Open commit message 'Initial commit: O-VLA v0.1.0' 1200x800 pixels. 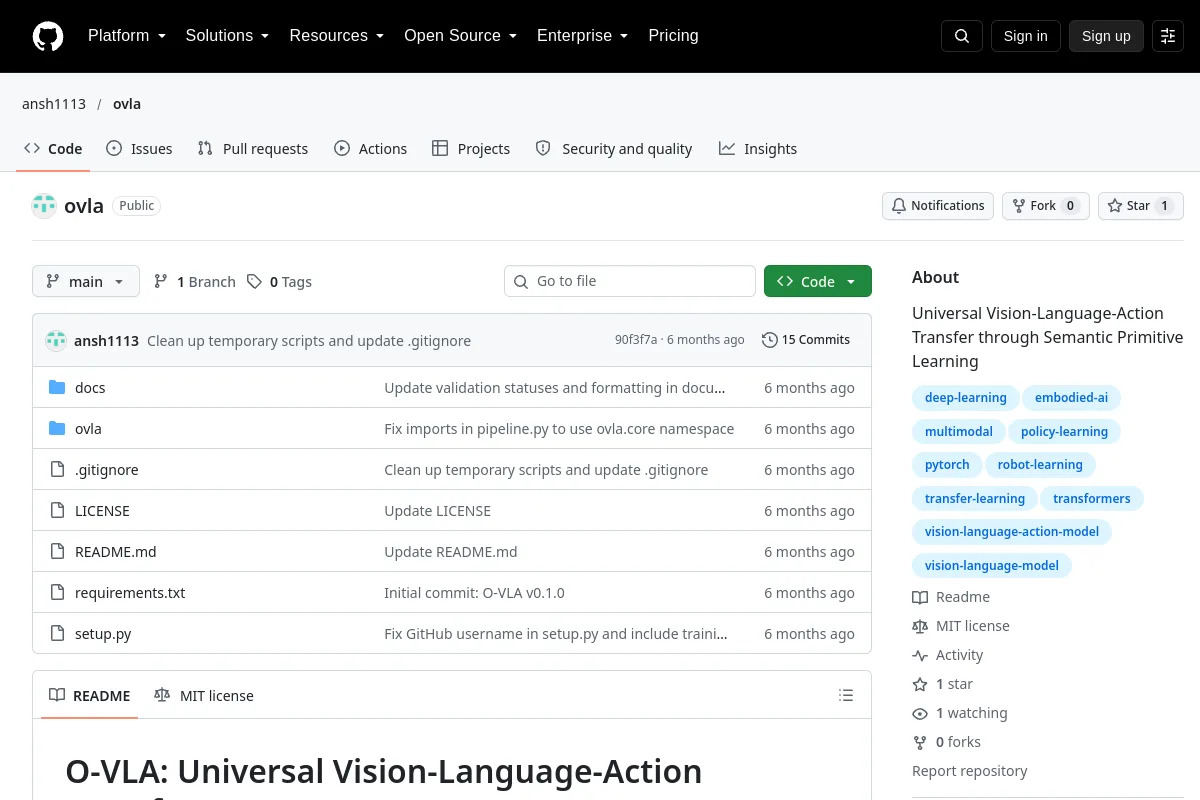(x=474, y=593)
